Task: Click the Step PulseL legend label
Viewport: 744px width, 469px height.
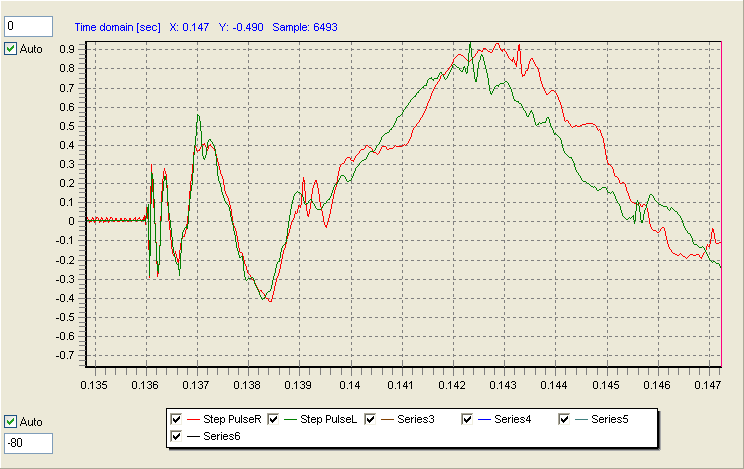Action: [x=328, y=419]
